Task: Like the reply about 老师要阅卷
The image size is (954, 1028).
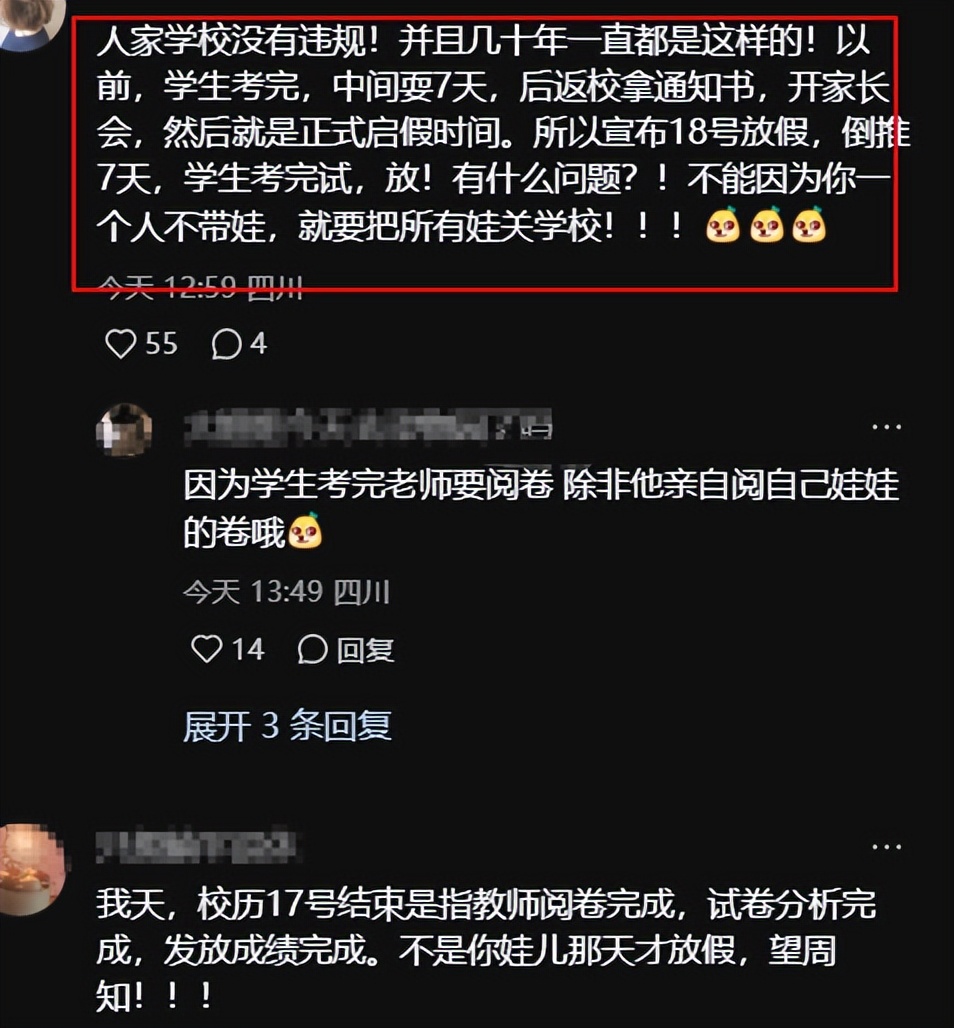Action: coord(207,649)
